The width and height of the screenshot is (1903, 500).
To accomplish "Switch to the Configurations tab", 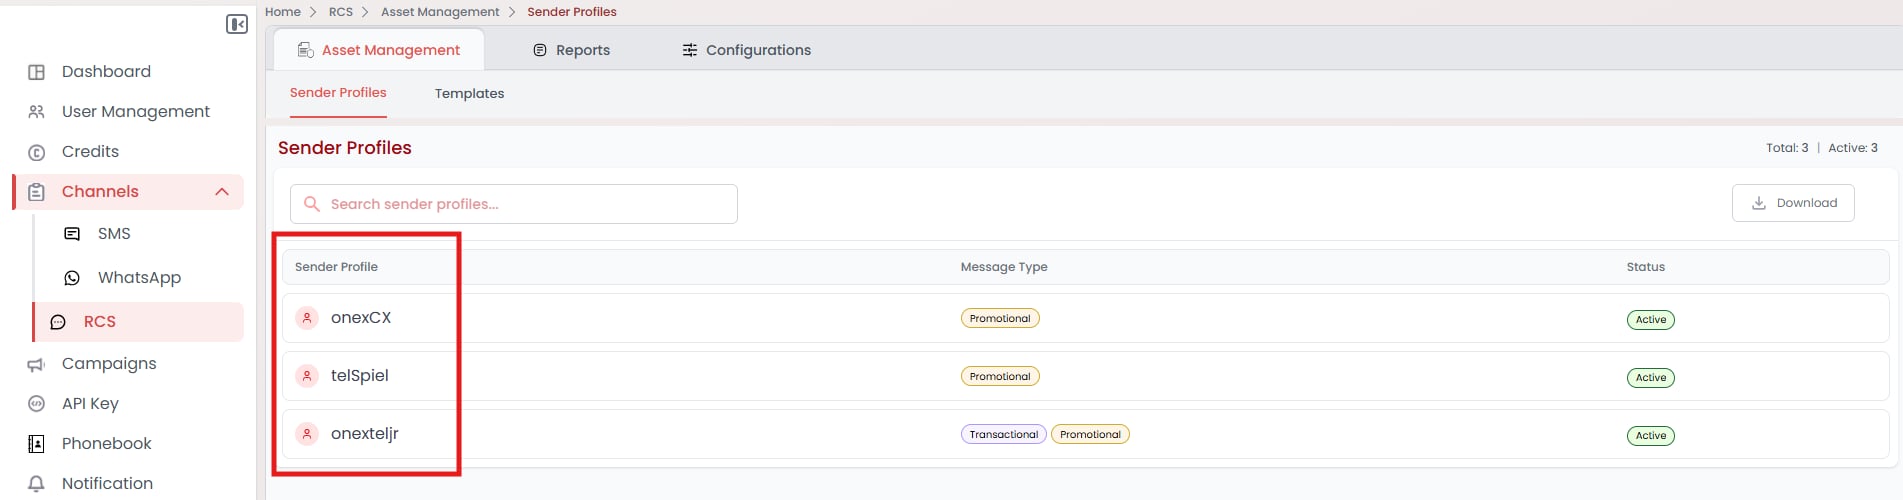I will pos(746,50).
